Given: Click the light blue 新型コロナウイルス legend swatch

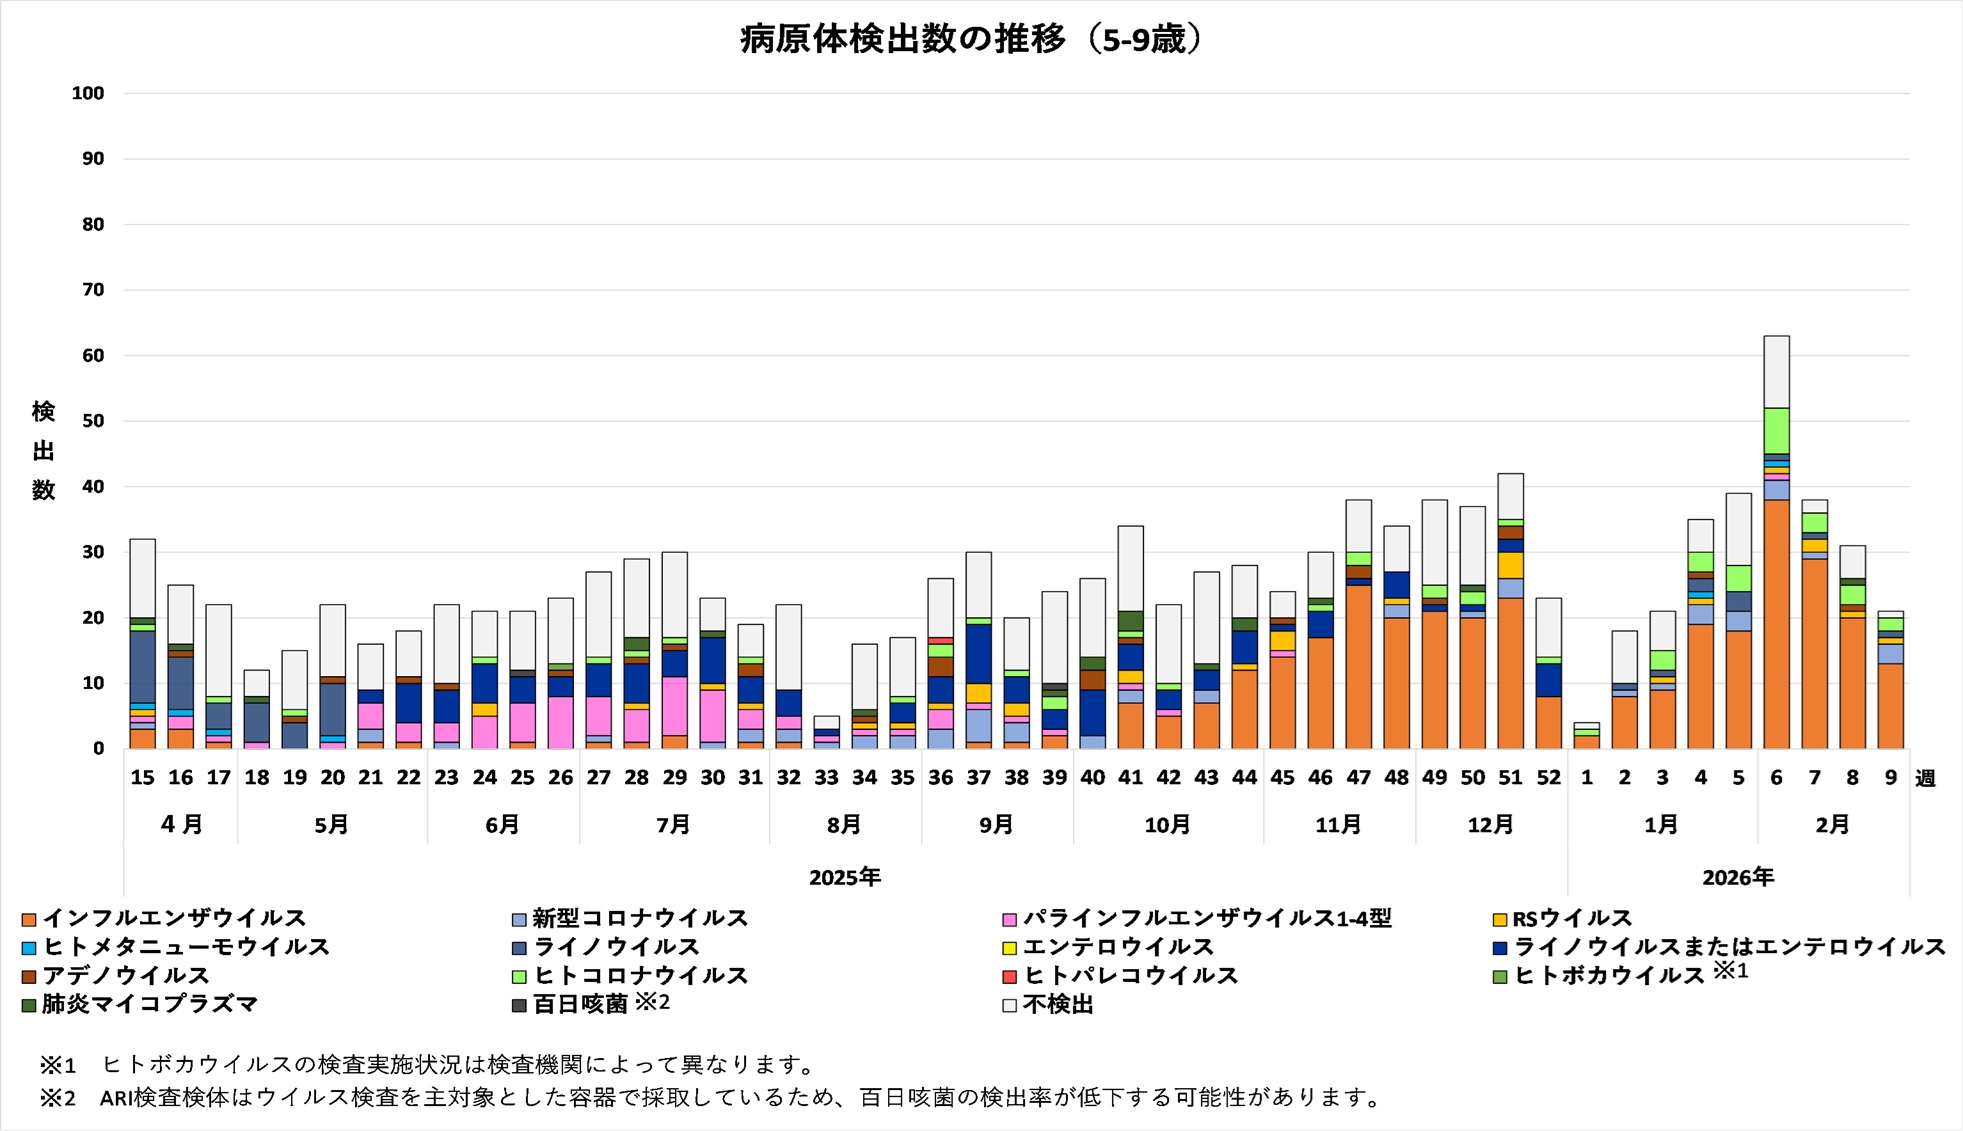Looking at the screenshot, I should point(518,919).
